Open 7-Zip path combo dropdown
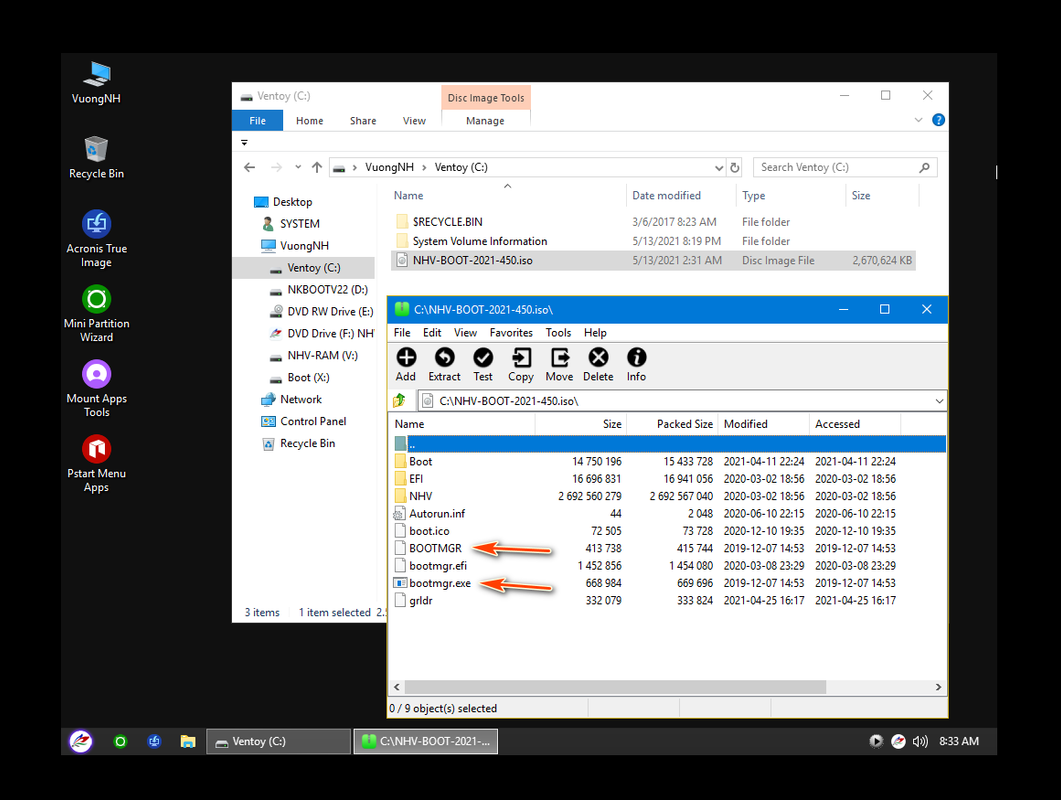The width and height of the screenshot is (1061, 800). pyautogui.click(x=939, y=401)
